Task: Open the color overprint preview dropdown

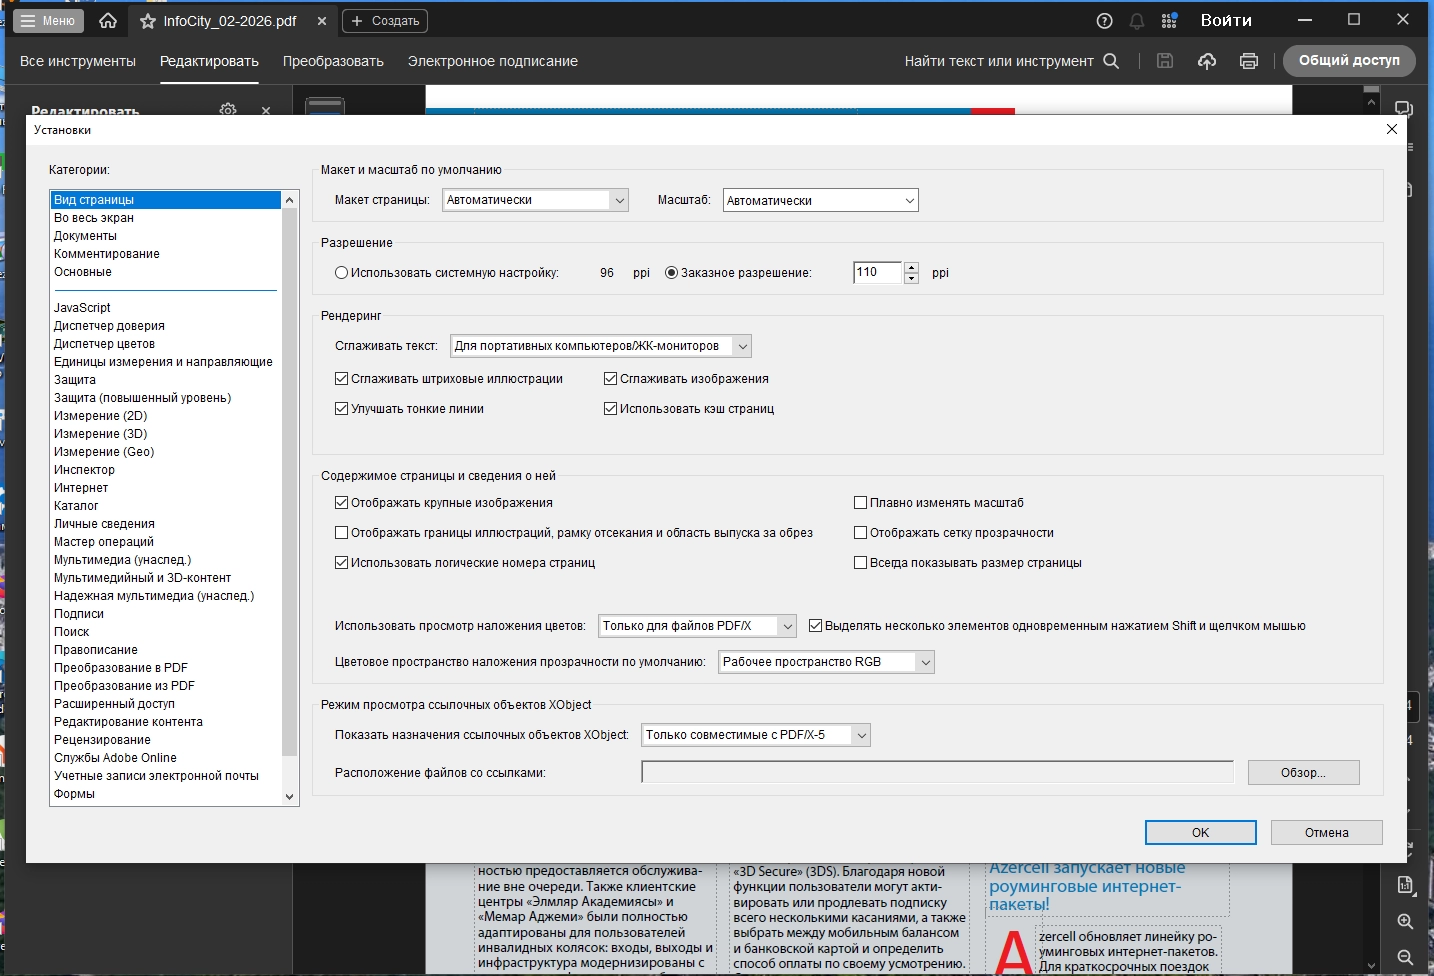Action: click(697, 626)
